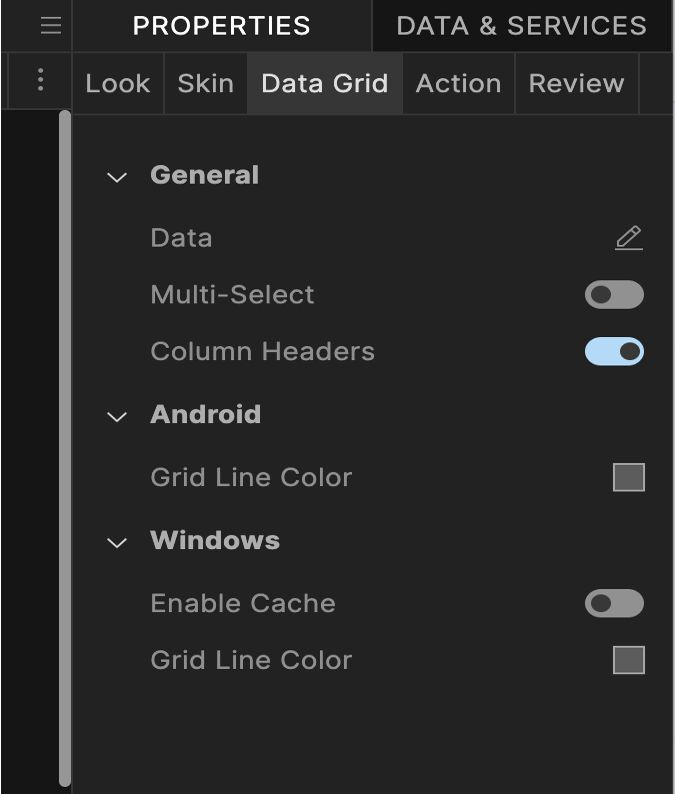Click the Data edit pencil icon

coord(628,238)
